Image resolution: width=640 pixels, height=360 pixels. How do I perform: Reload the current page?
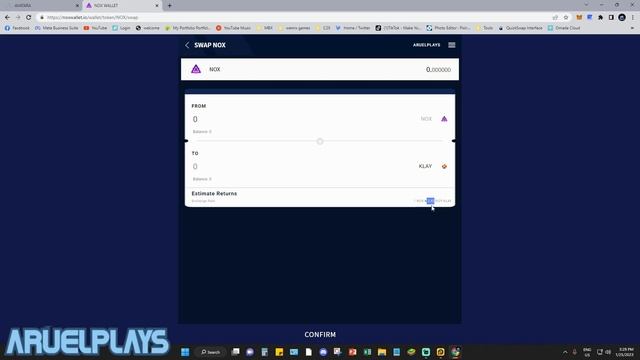[29, 18]
